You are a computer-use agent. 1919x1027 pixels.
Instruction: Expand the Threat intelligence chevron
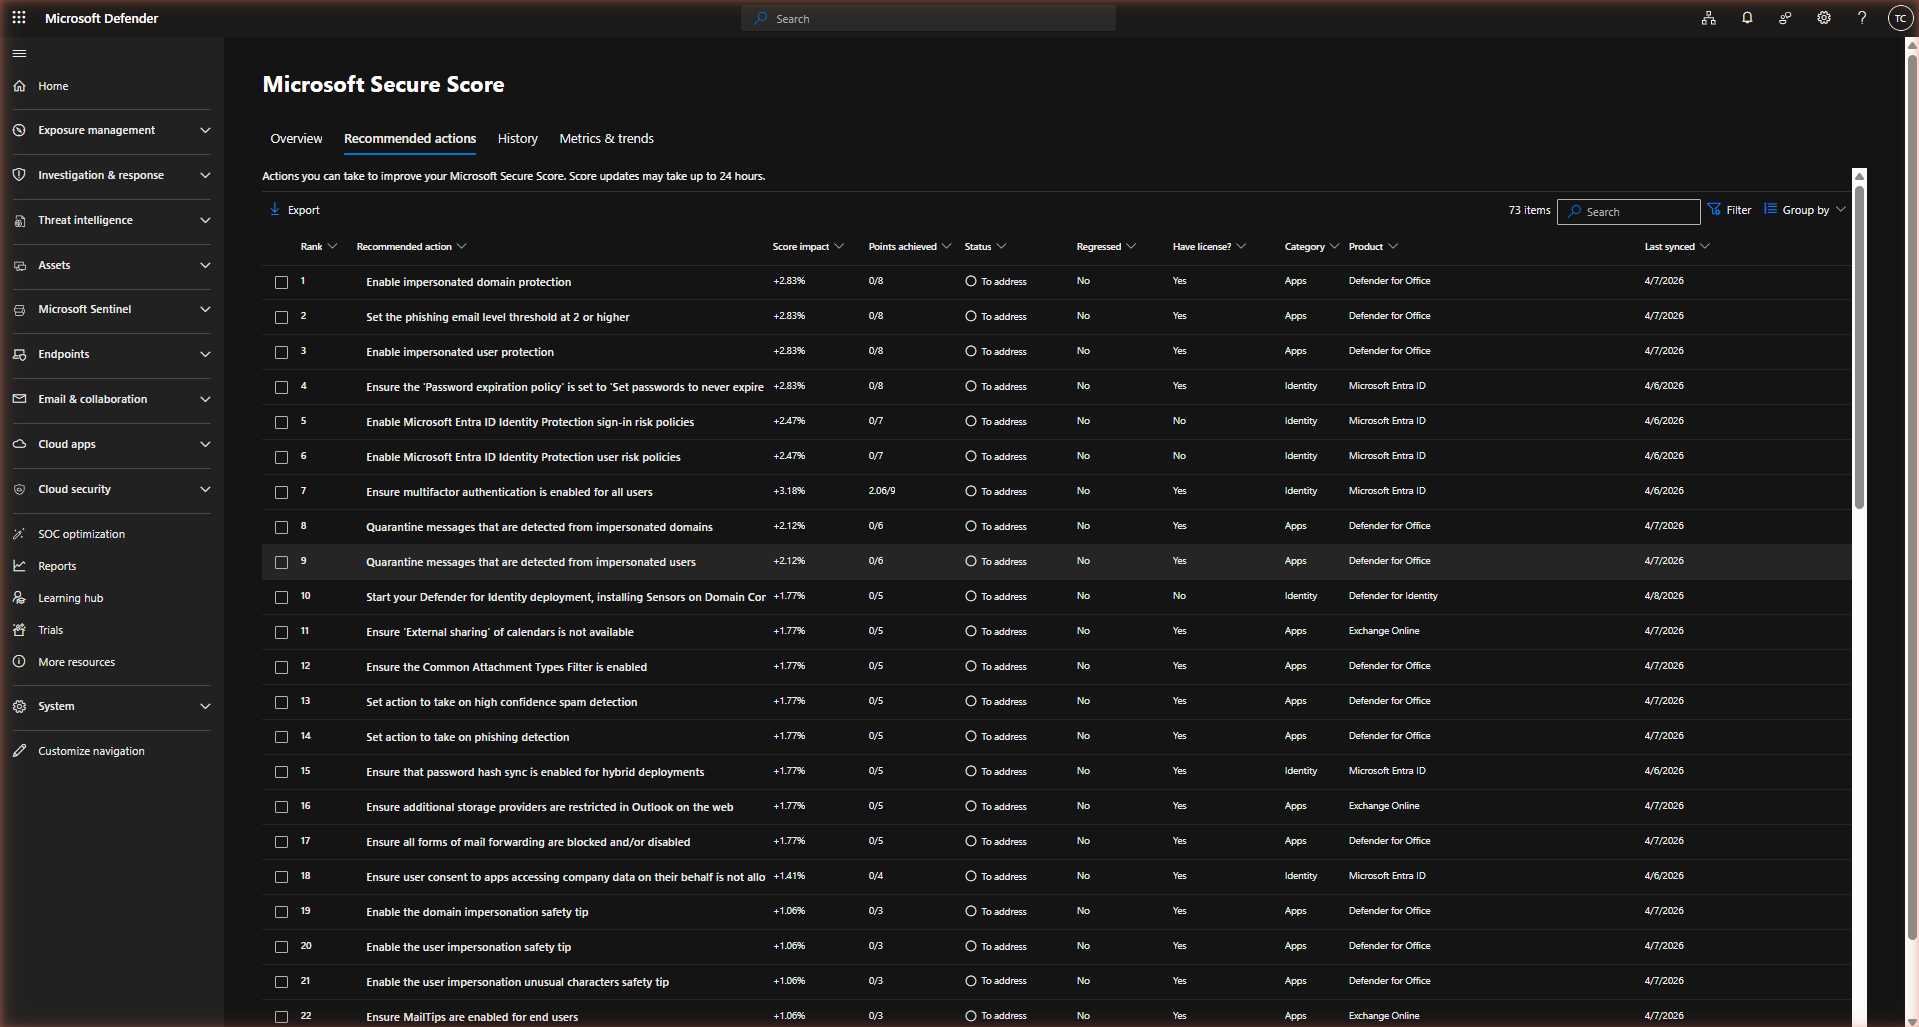(x=205, y=220)
